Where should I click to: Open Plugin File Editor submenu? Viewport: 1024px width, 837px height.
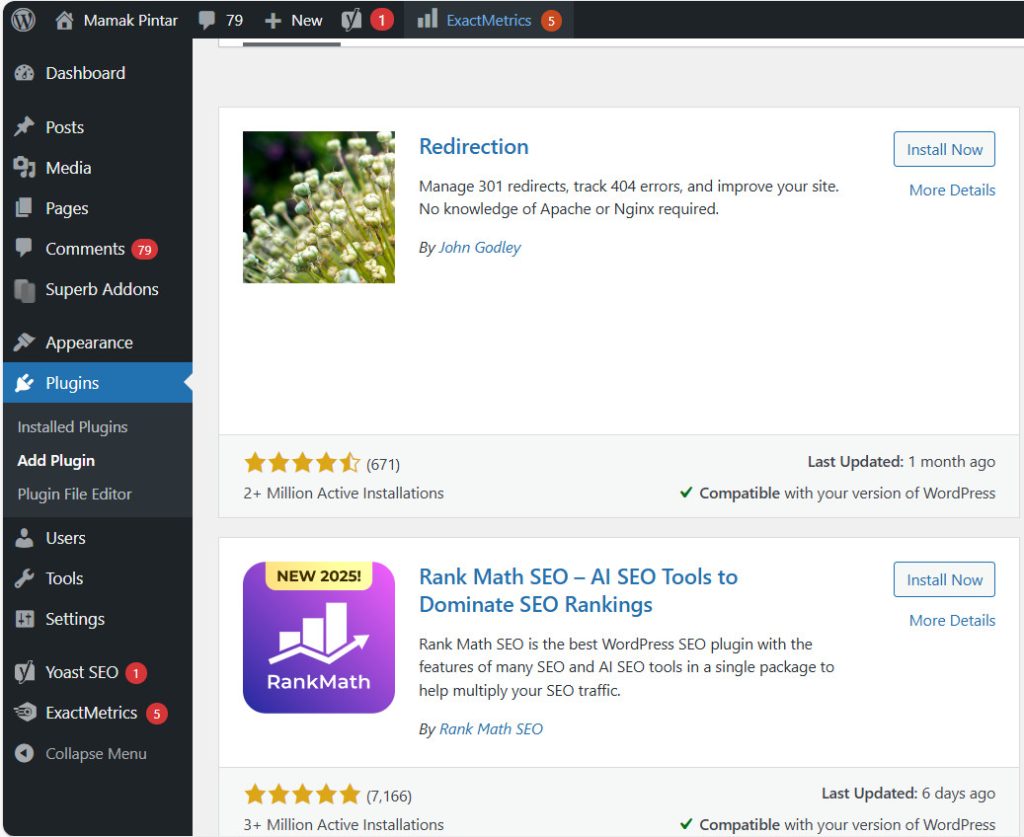pyautogui.click(x=74, y=494)
